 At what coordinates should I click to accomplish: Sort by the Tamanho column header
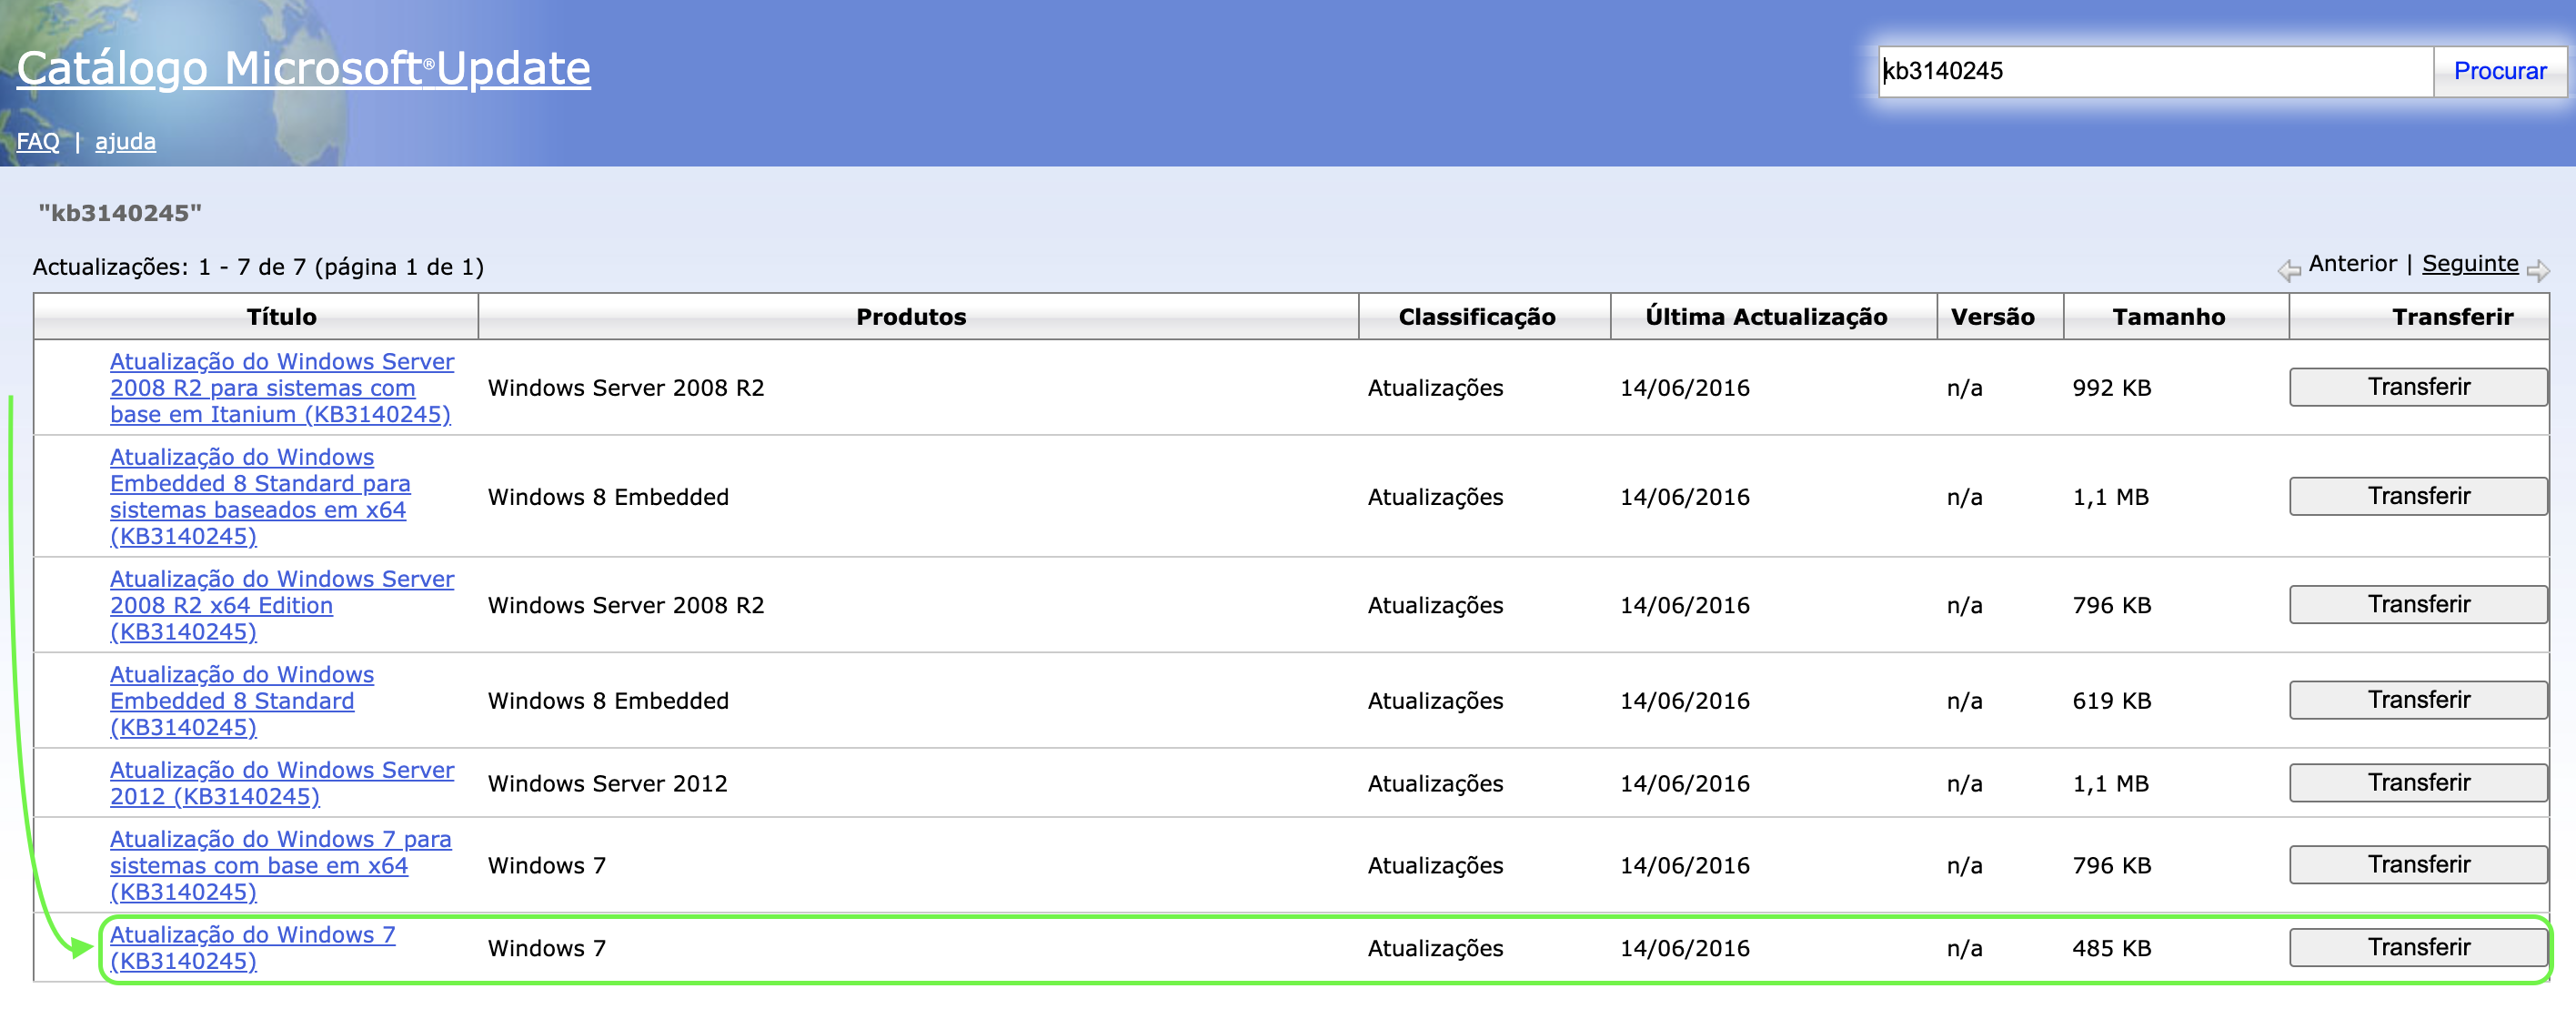2168,317
